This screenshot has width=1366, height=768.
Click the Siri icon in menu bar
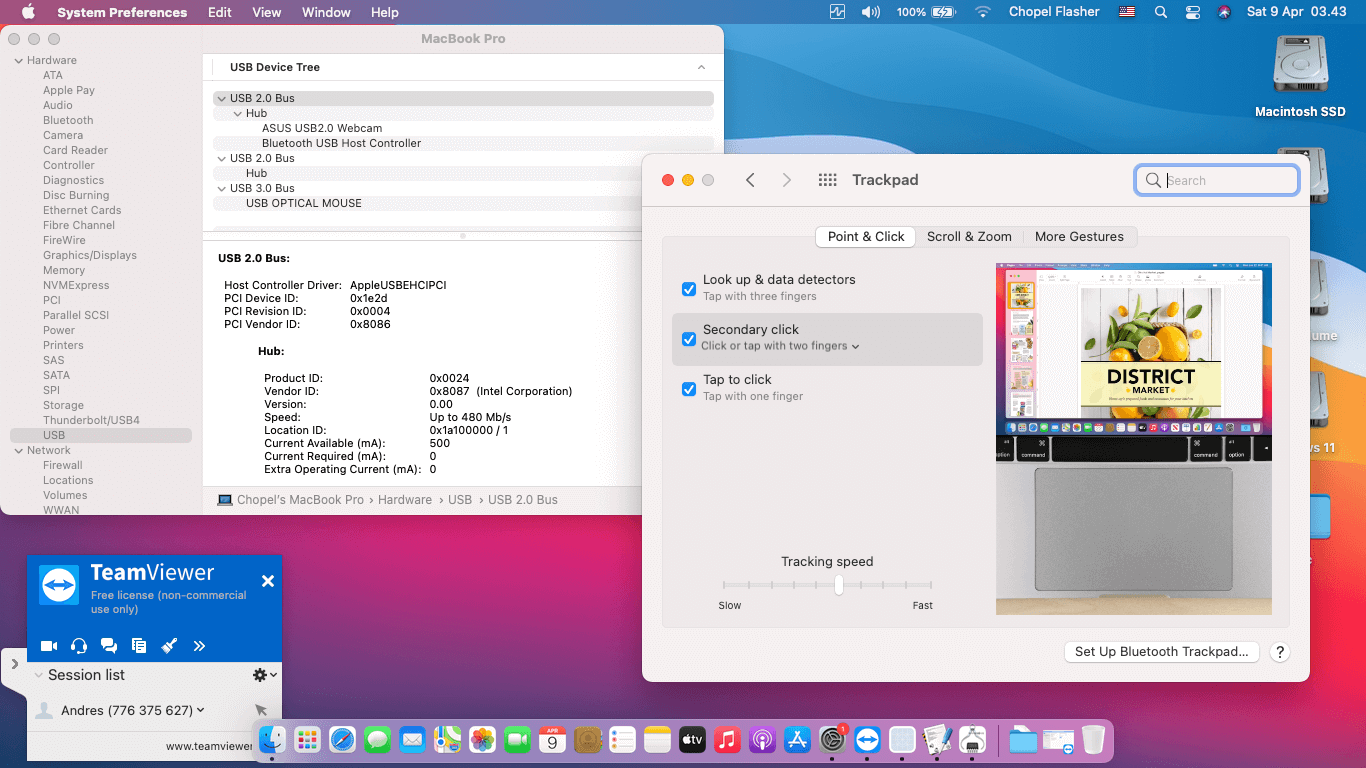[1224, 12]
